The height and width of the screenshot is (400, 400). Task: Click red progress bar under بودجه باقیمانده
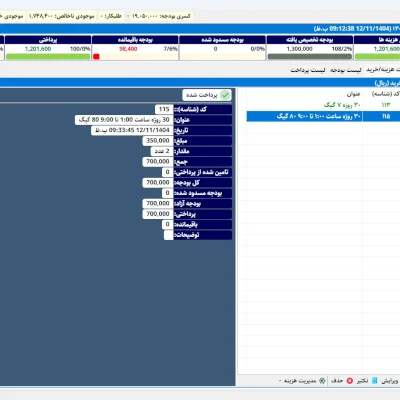96,57
